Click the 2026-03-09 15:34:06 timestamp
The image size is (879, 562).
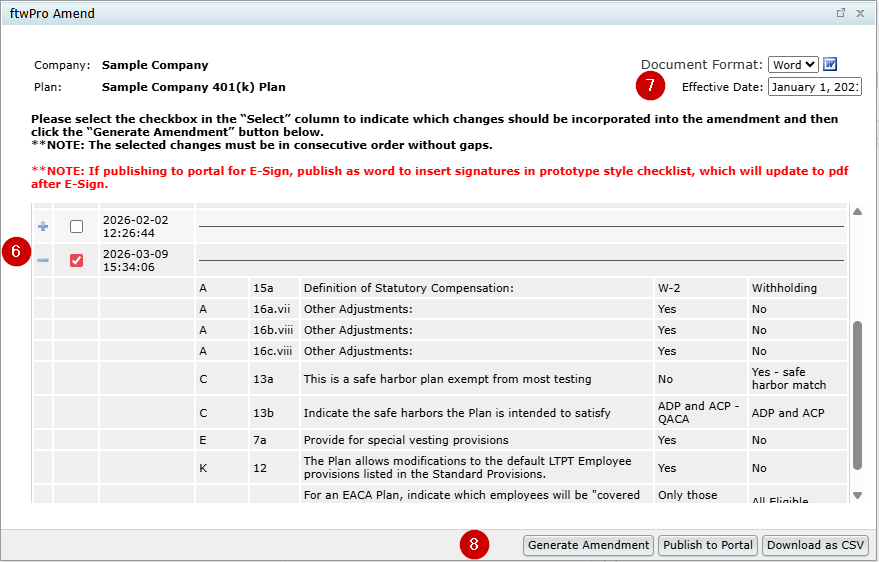click(x=136, y=261)
